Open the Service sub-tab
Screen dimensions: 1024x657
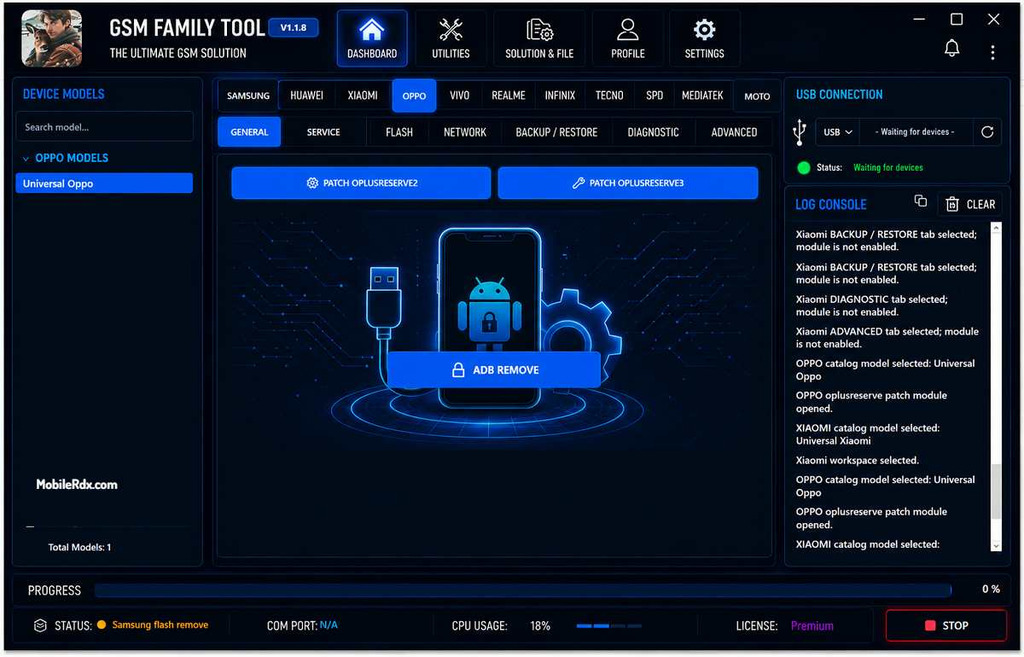323,132
